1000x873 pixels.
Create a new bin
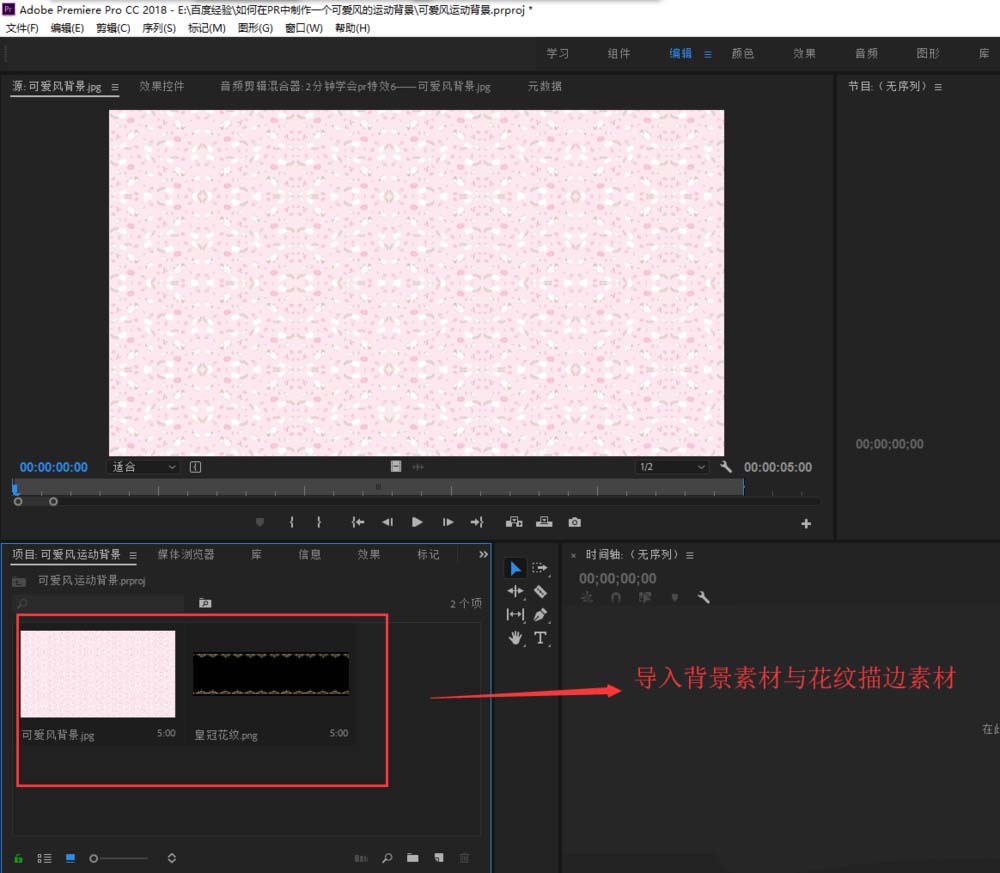pyautogui.click(x=413, y=858)
